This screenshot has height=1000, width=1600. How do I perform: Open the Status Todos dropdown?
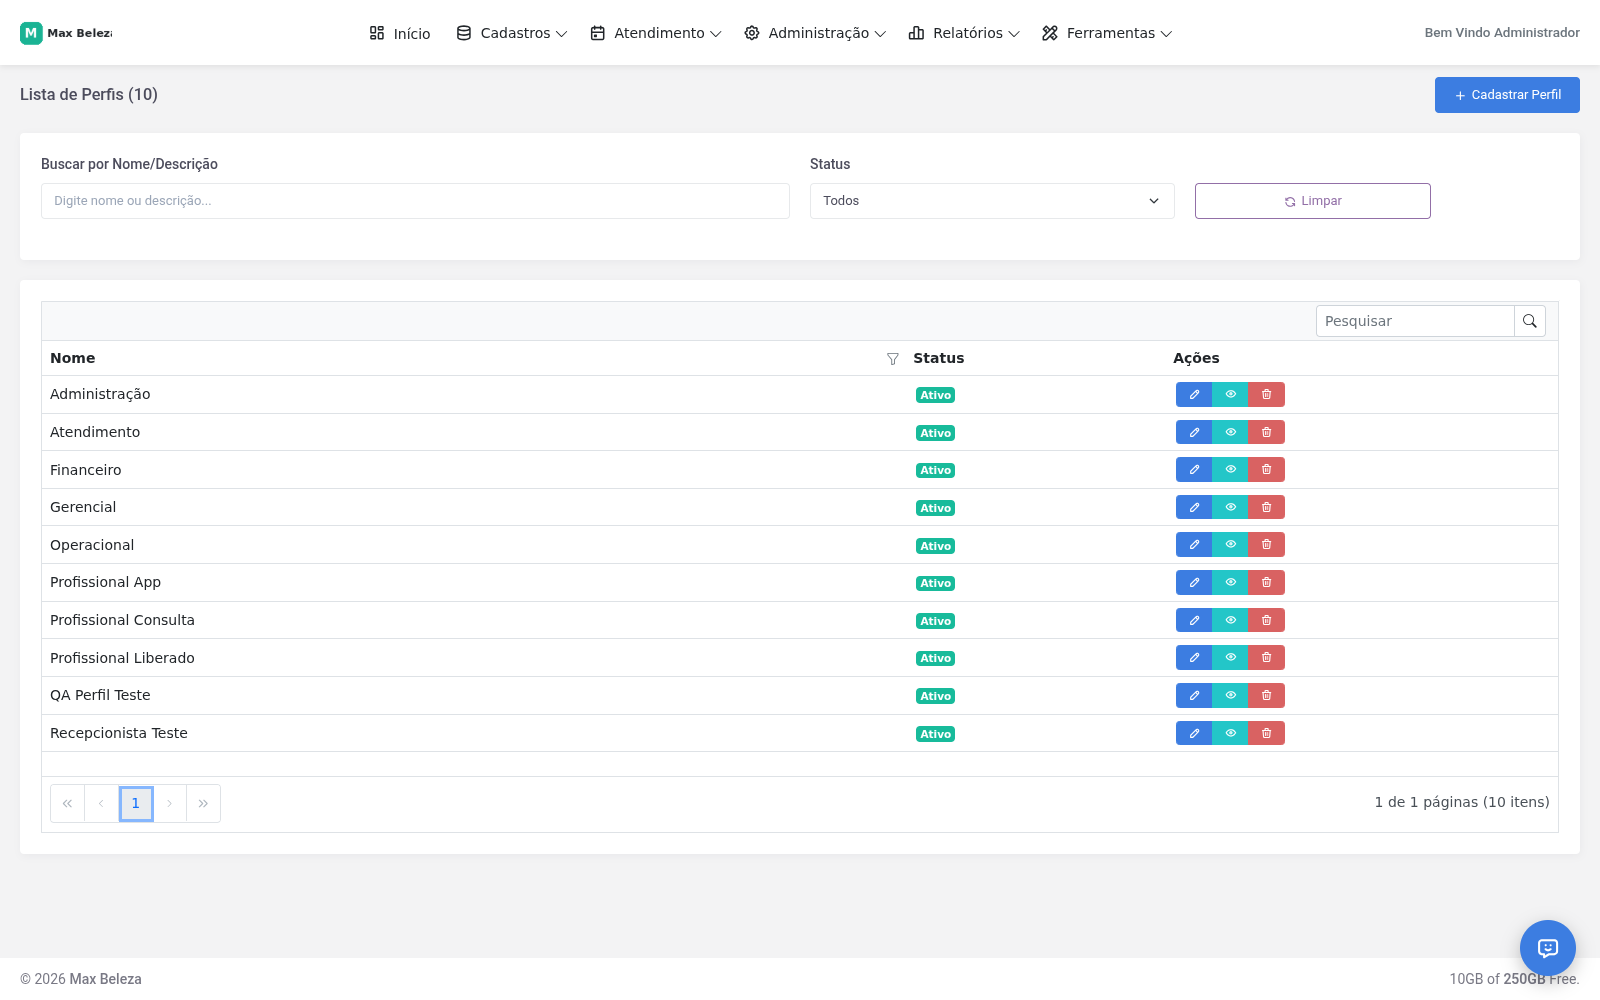point(992,201)
